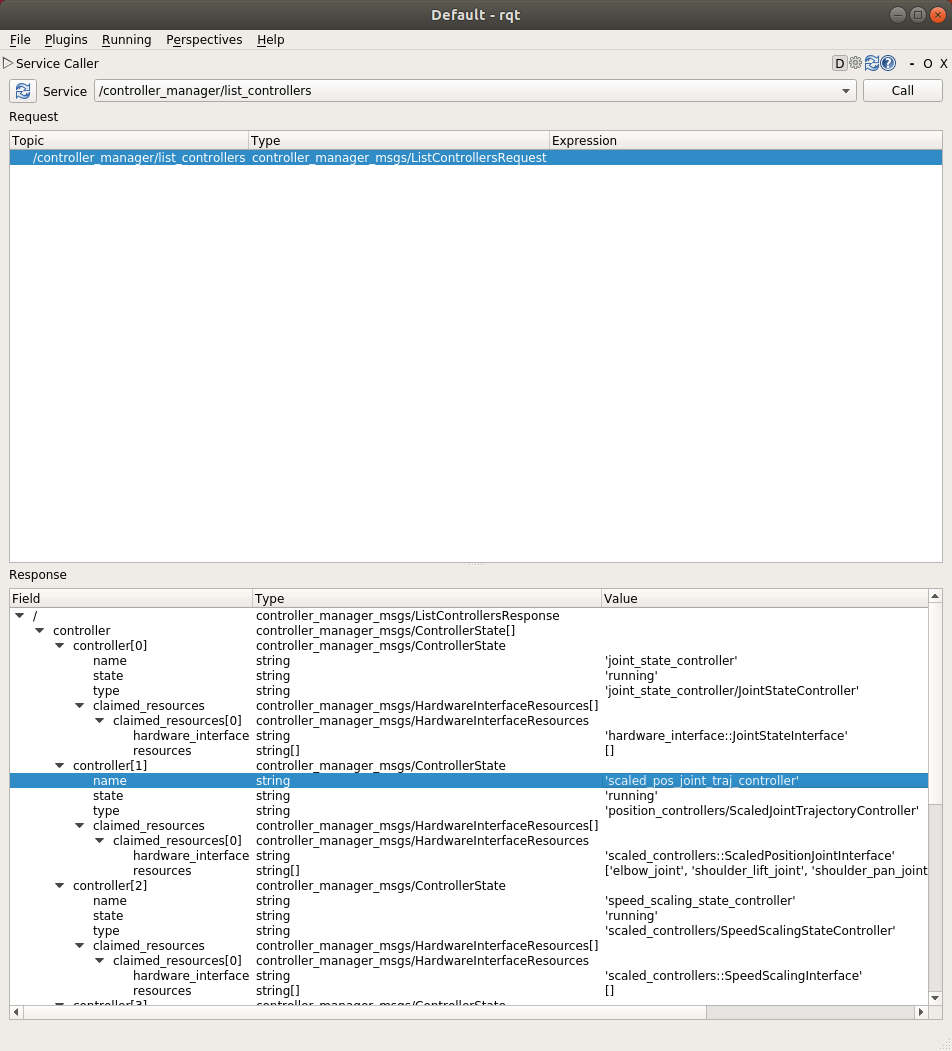
Task: Click the Response horizontal scrollbar thumb
Action: click(365, 1012)
